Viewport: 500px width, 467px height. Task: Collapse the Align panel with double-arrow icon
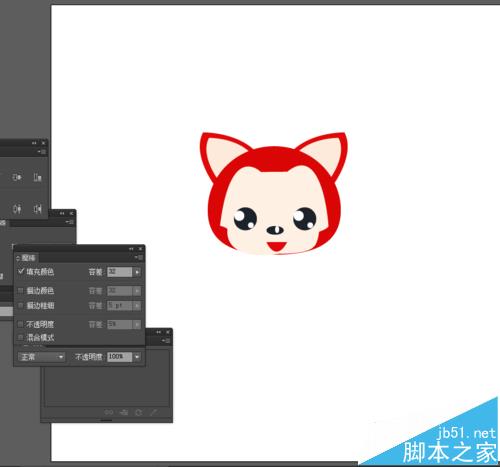tap(34, 143)
